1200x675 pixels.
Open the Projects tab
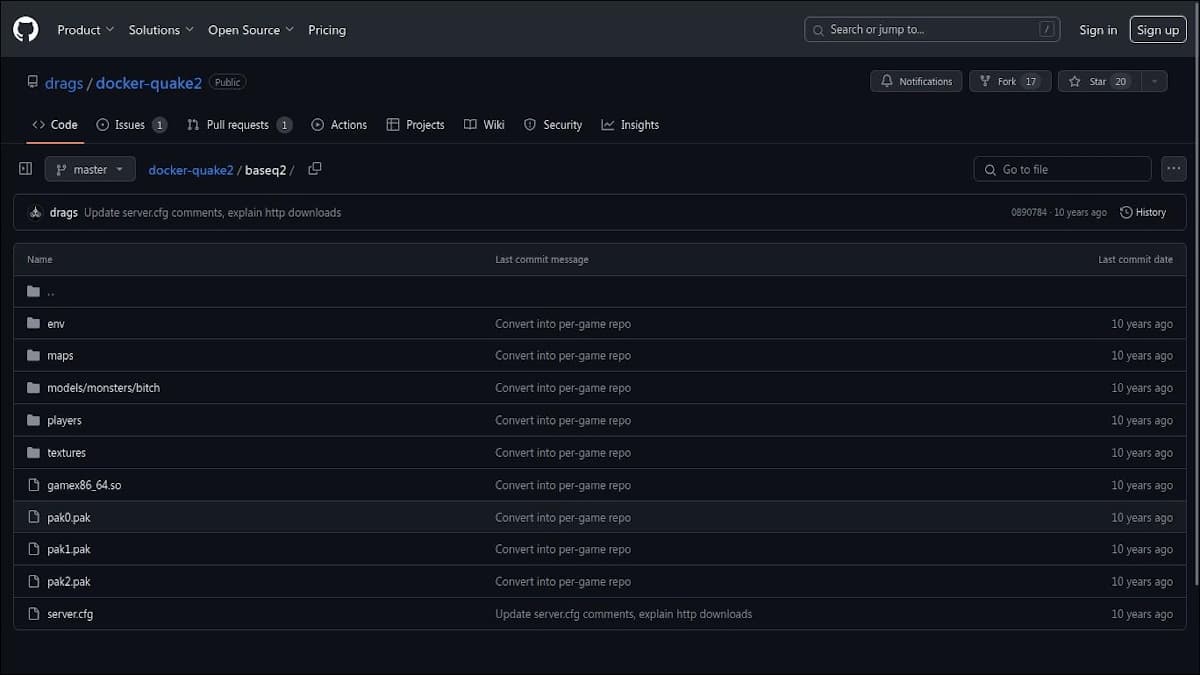tap(415, 125)
